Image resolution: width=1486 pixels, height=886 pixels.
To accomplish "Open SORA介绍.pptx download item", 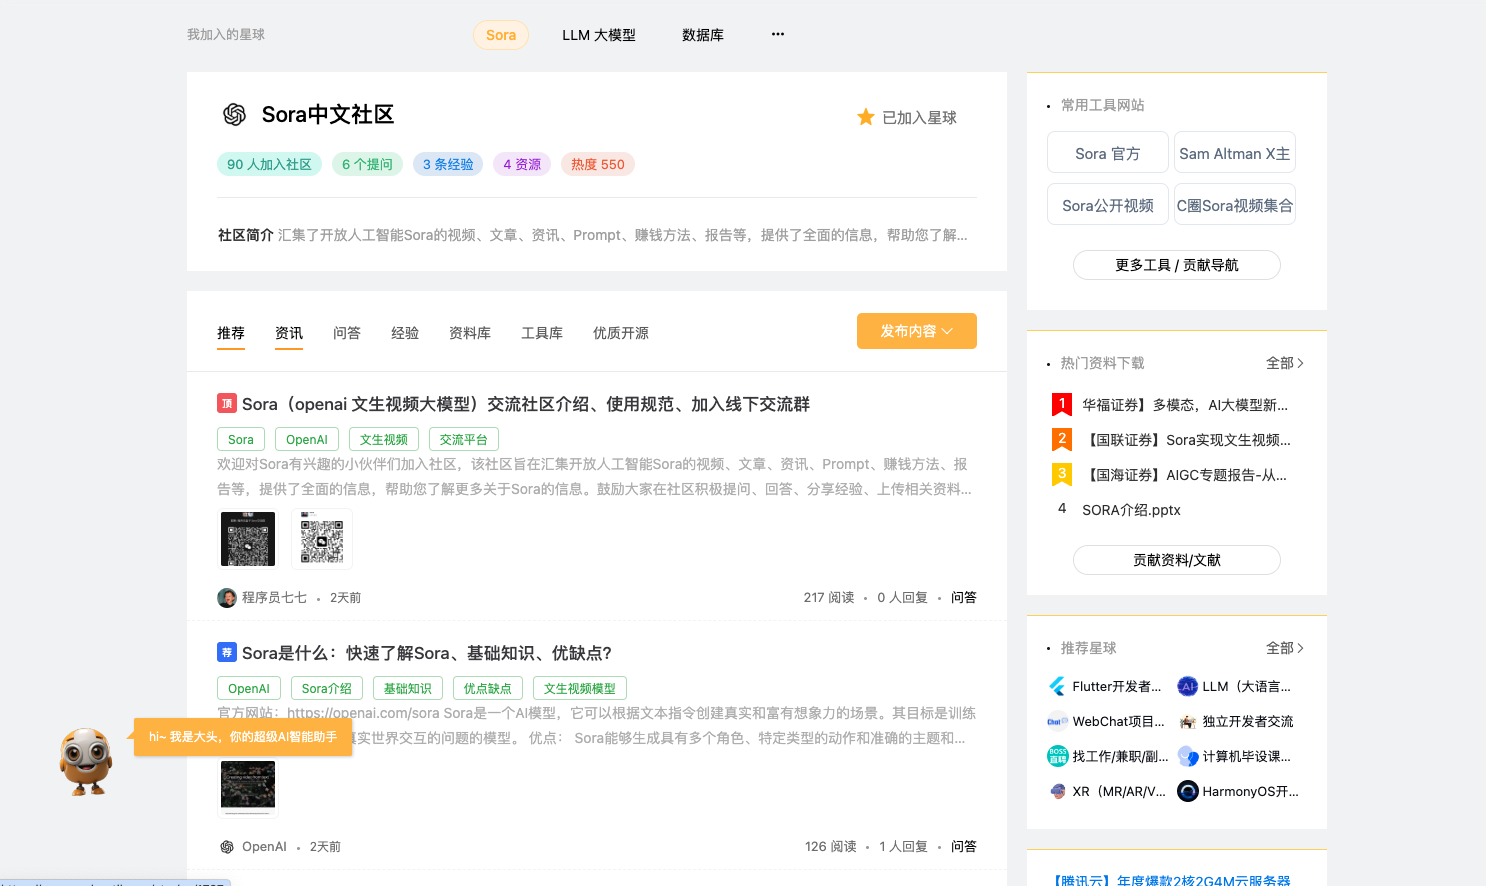I will pyautogui.click(x=1131, y=510).
